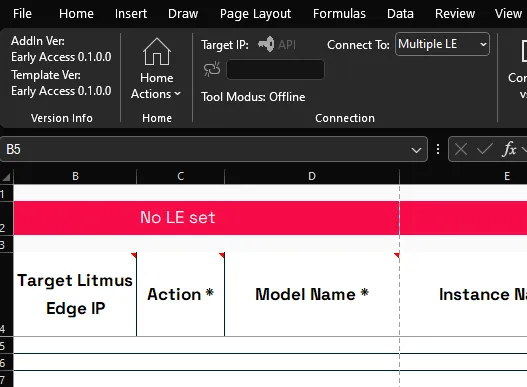Expand the Home Actions dropdown arrow
This screenshot has width=527, height=387.
click(x=177, y=94)
